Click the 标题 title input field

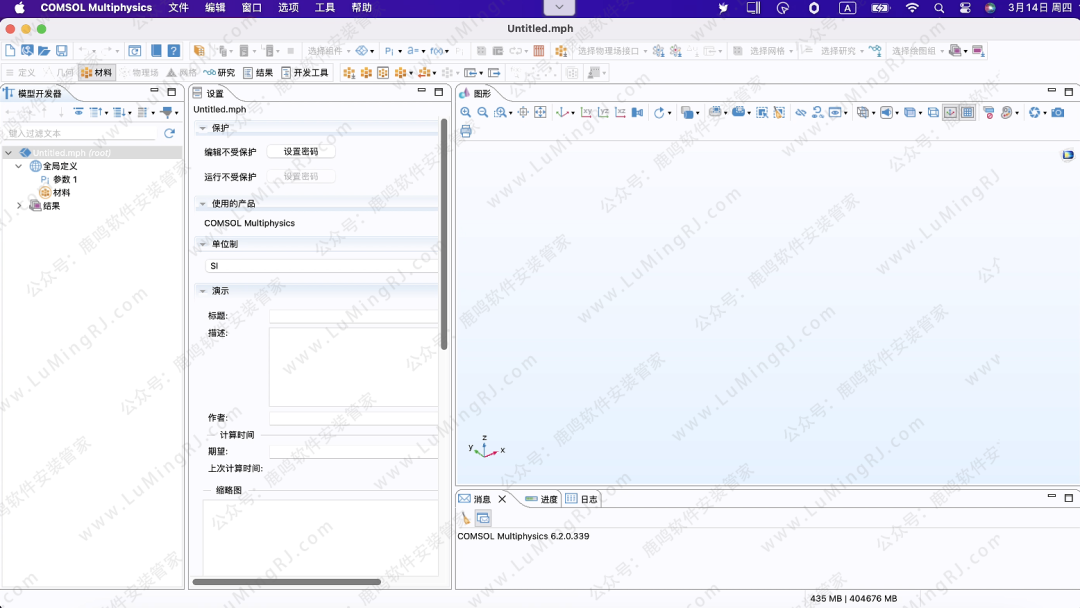pos(353,316)
